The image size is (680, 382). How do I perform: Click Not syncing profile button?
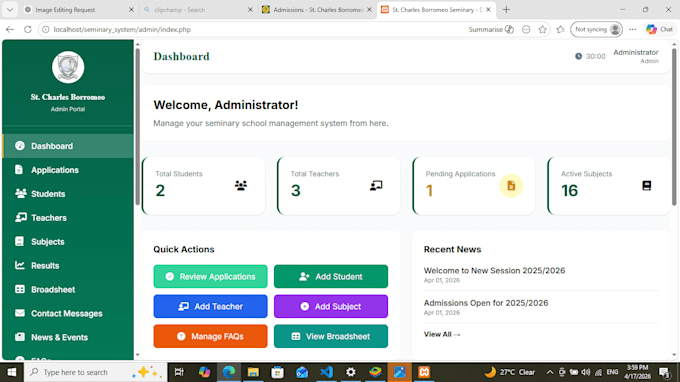(x=596, y=29)
